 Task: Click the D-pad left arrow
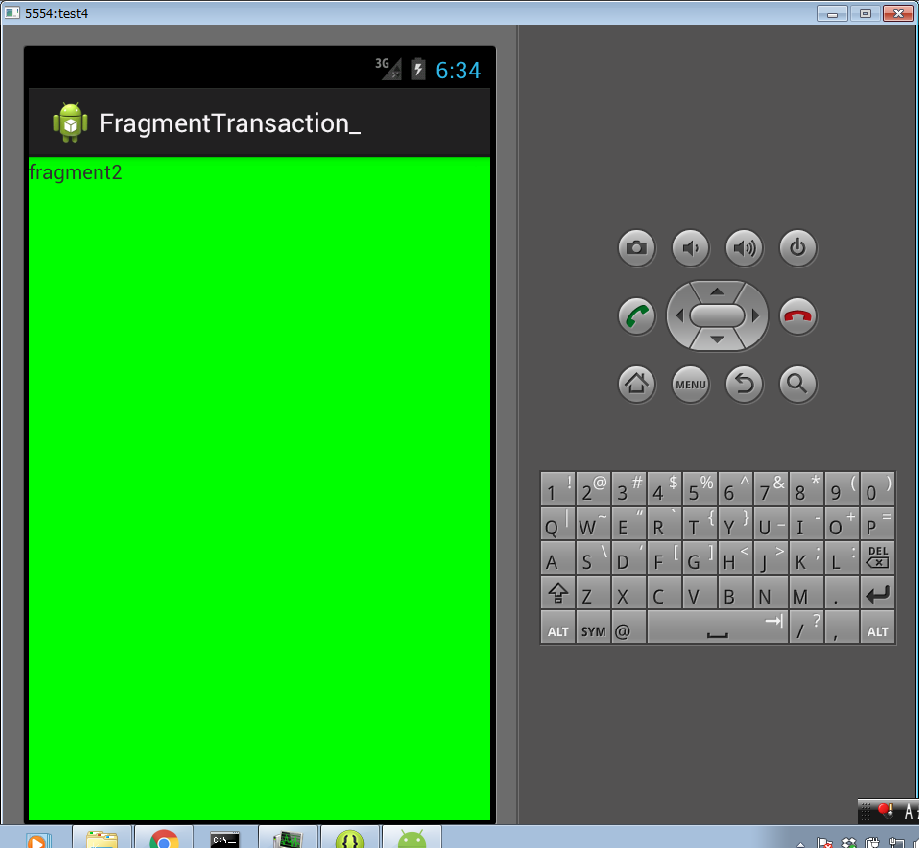(x=679, y=316)
